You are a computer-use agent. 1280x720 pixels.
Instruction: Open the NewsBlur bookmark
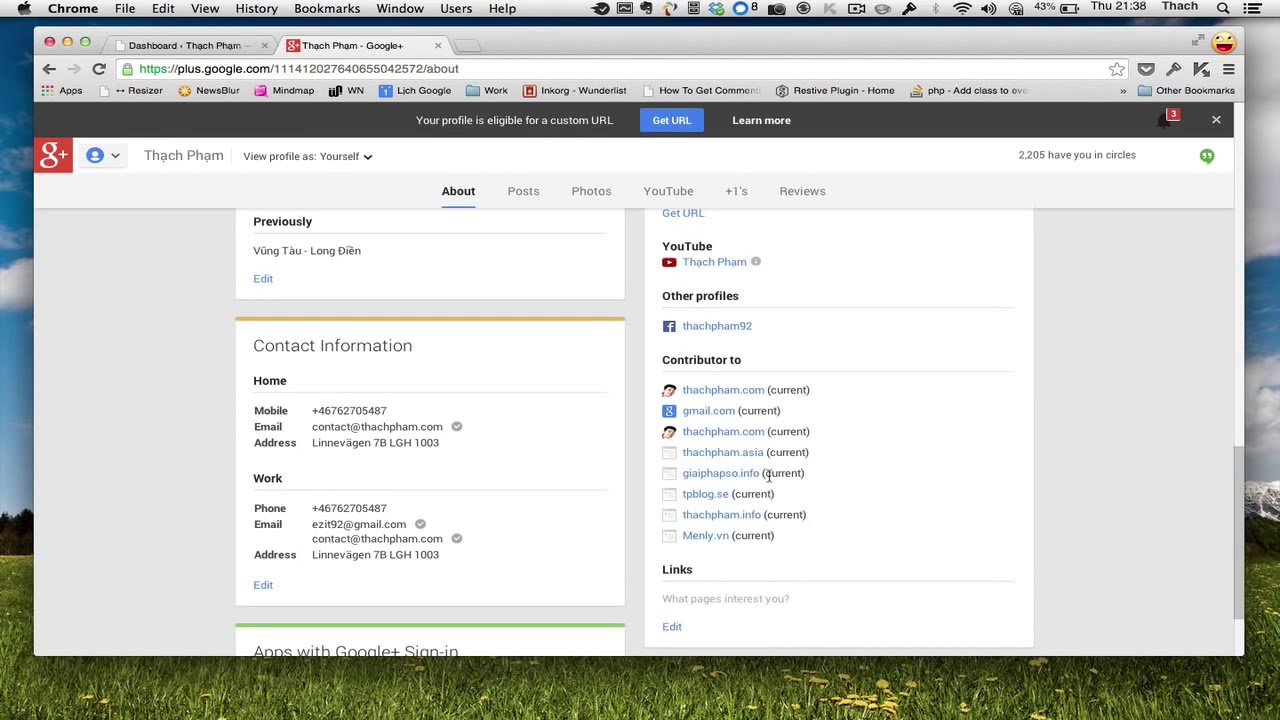(x=208, y=90)
